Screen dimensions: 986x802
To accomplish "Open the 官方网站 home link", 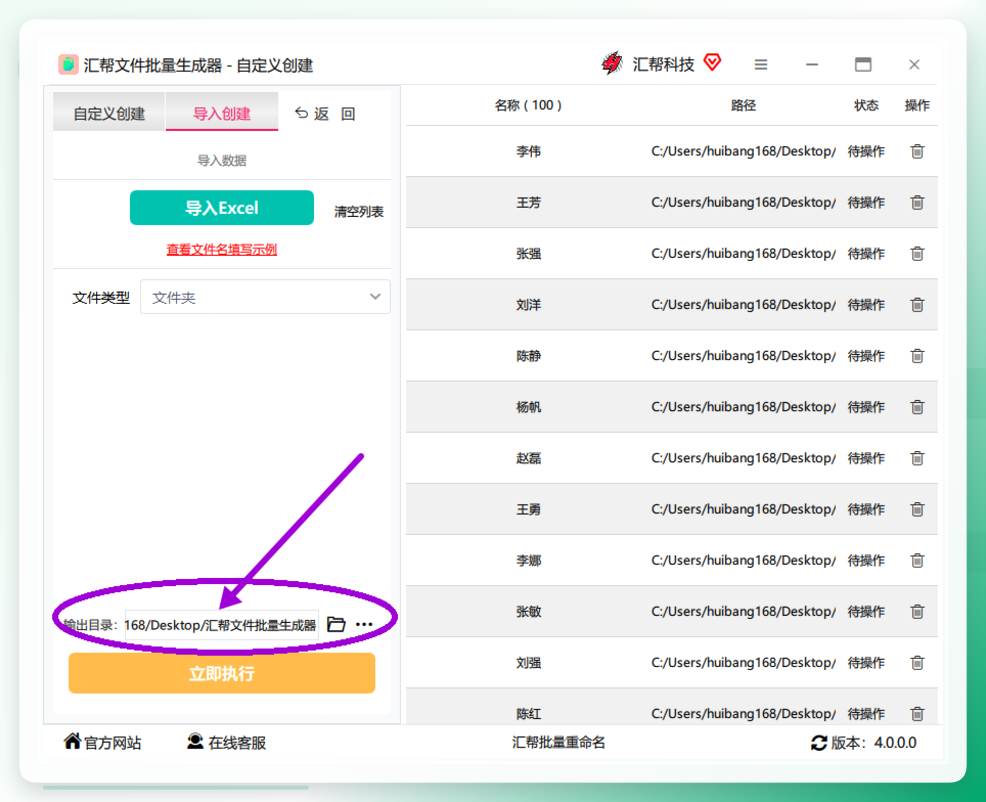I will coord(102,742).
